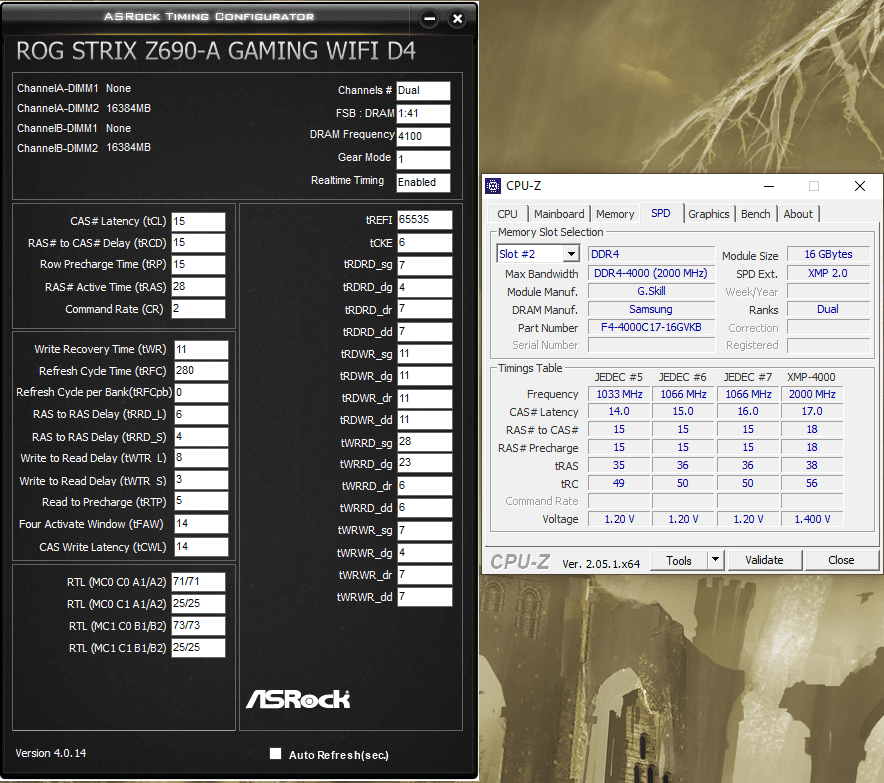884x783 pixels.
Task: Click the Row Precharge Time (tRP) field
Action: (198, 264)
